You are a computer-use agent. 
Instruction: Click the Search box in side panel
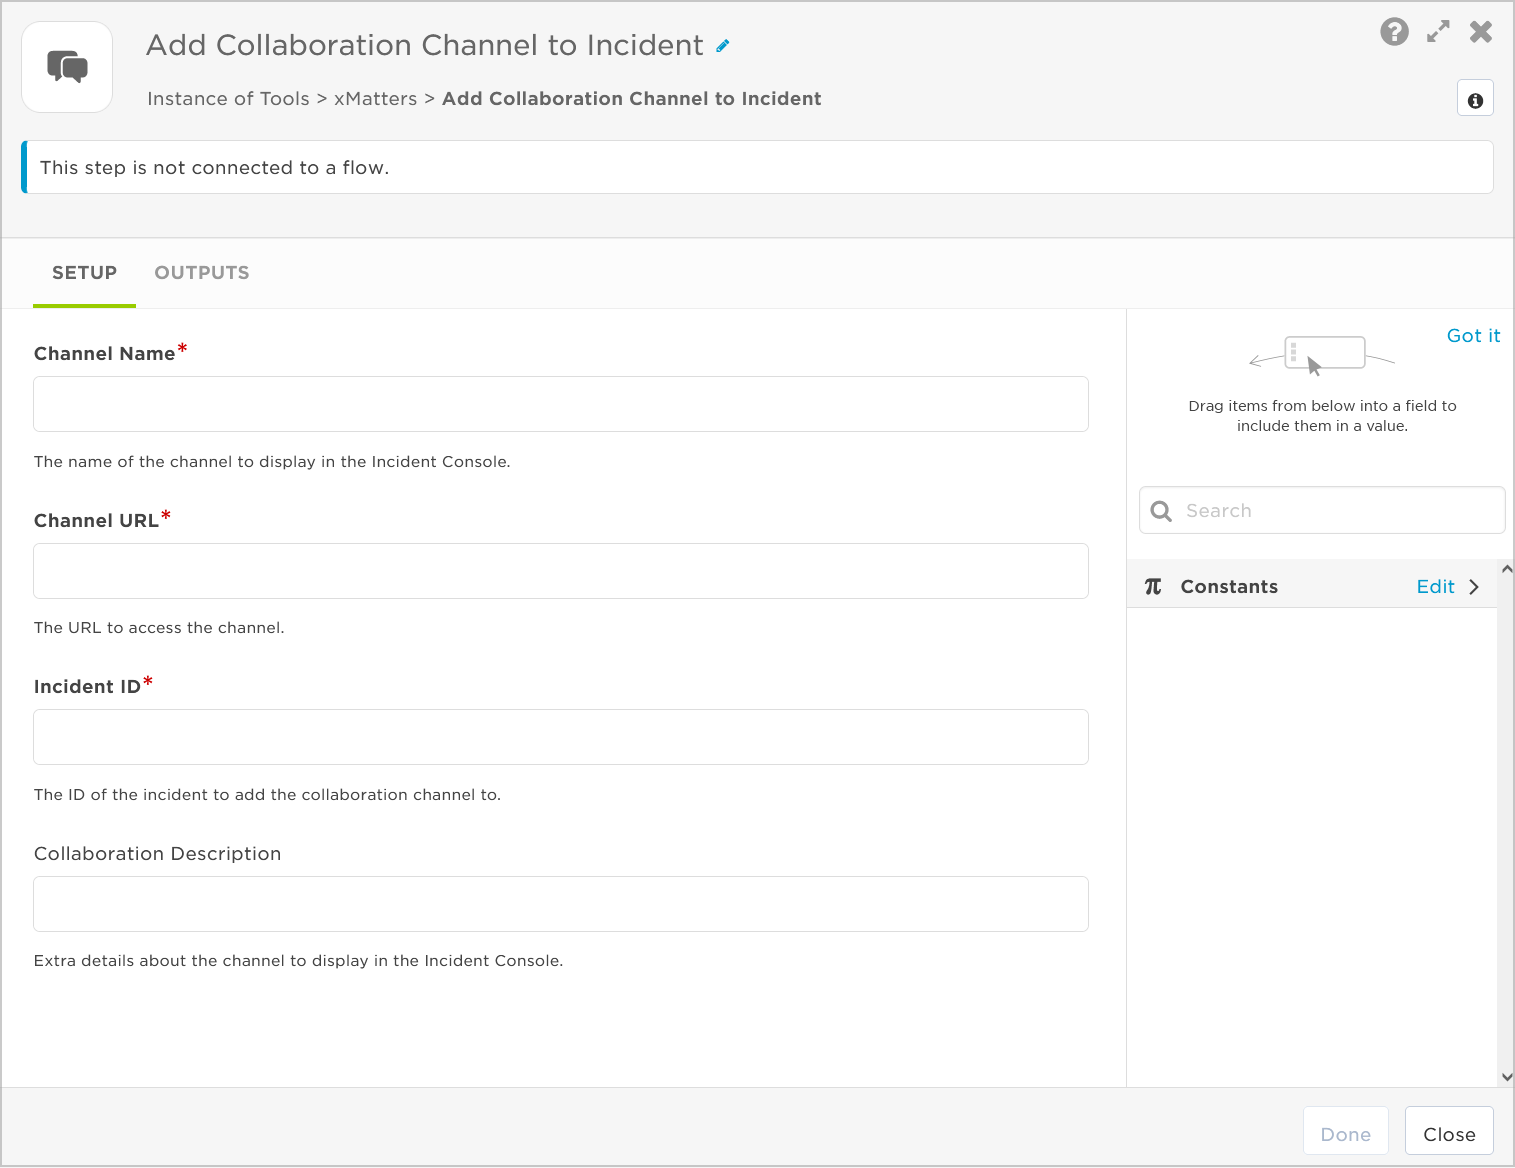coord(1322,510)
